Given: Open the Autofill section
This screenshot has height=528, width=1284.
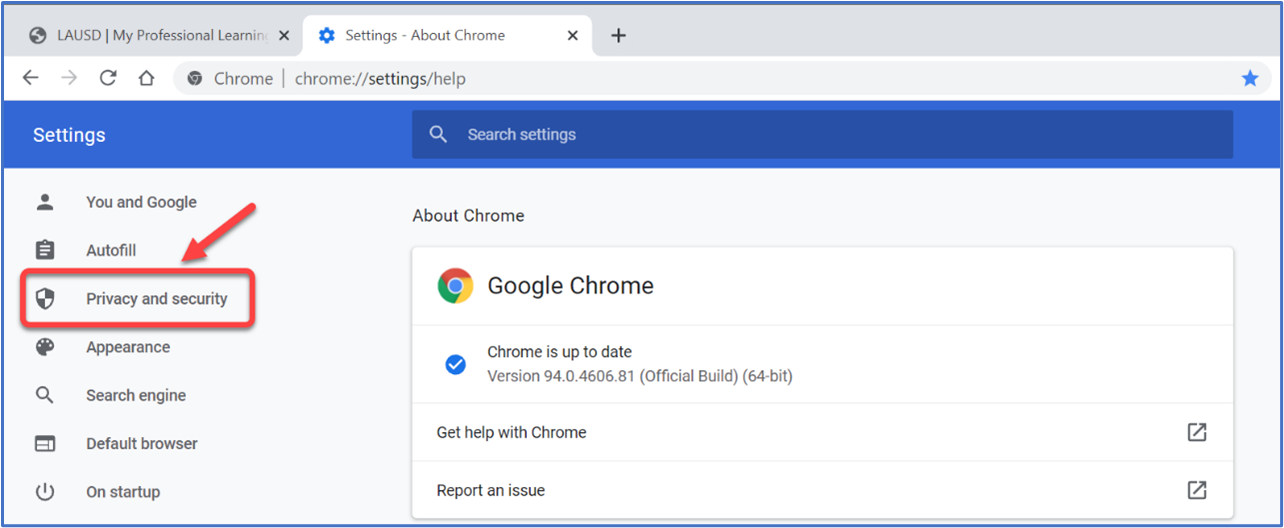Looking at the screenshot, I should (111, 250).
